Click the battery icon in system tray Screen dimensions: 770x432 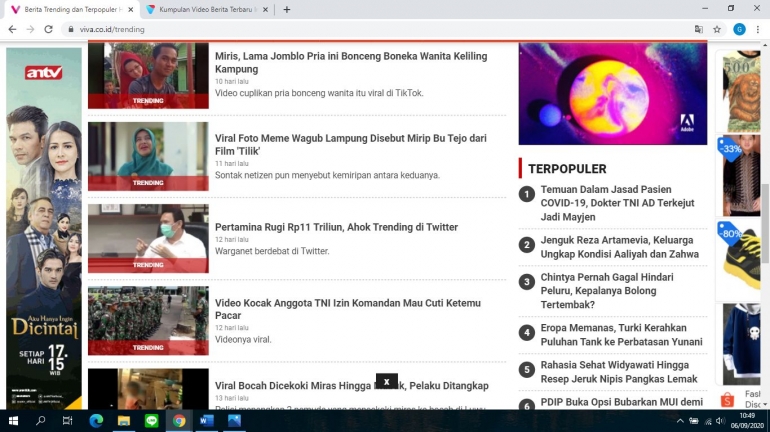click(694, 421)
